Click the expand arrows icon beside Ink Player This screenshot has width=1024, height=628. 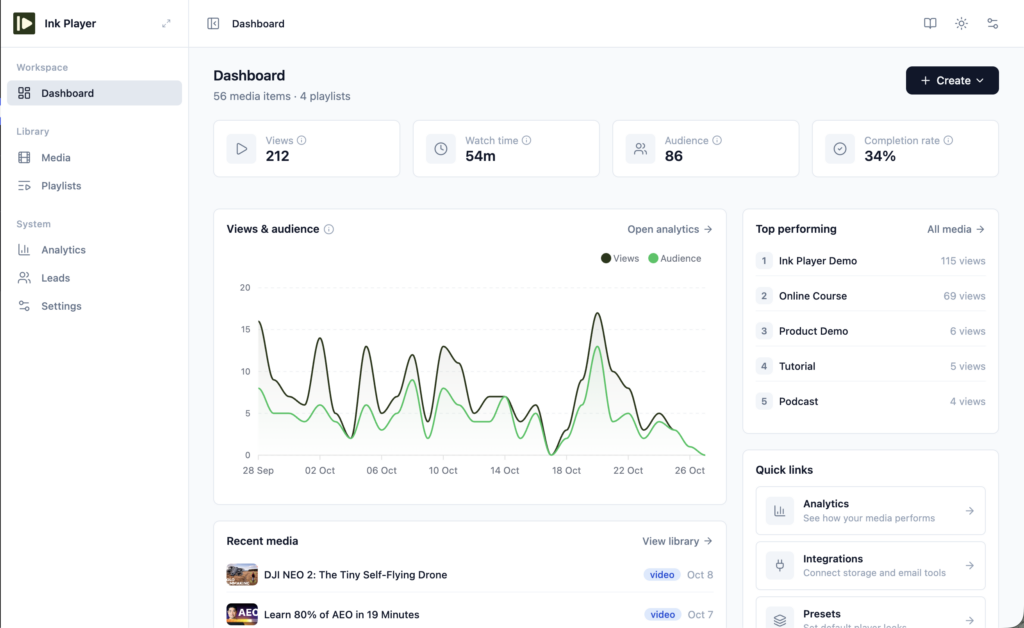point(166,24)
